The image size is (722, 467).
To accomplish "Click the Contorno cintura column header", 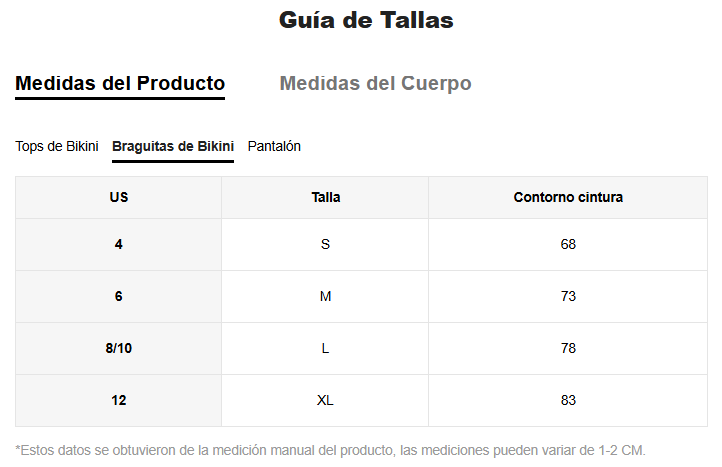I will tap(568, 197).
